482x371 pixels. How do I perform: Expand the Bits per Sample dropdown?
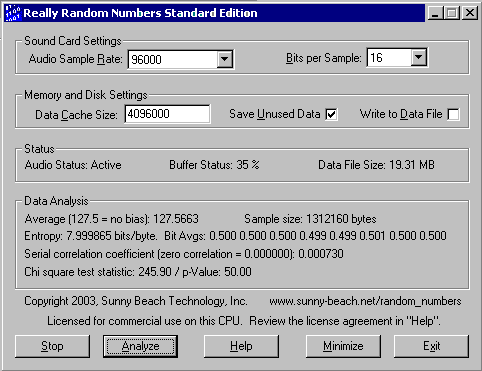(x=418, y=58)
